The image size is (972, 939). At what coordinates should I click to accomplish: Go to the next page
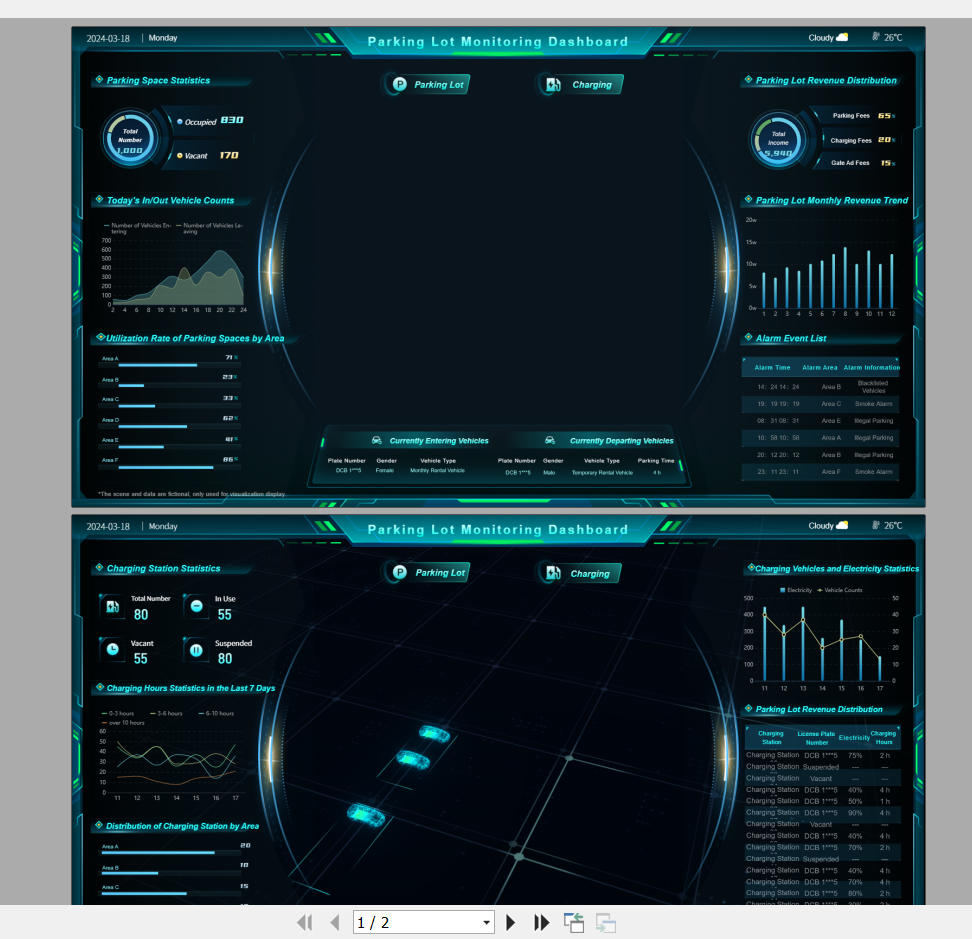coord(510,922)
